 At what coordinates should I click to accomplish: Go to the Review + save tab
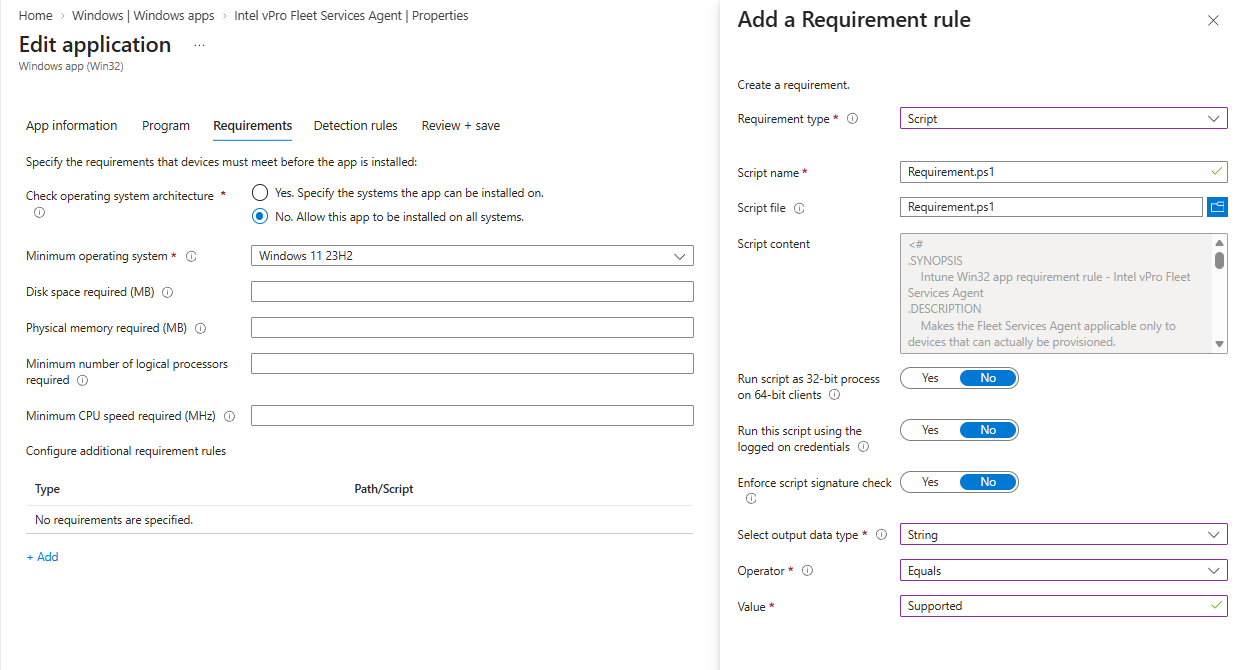coord(461,126)
